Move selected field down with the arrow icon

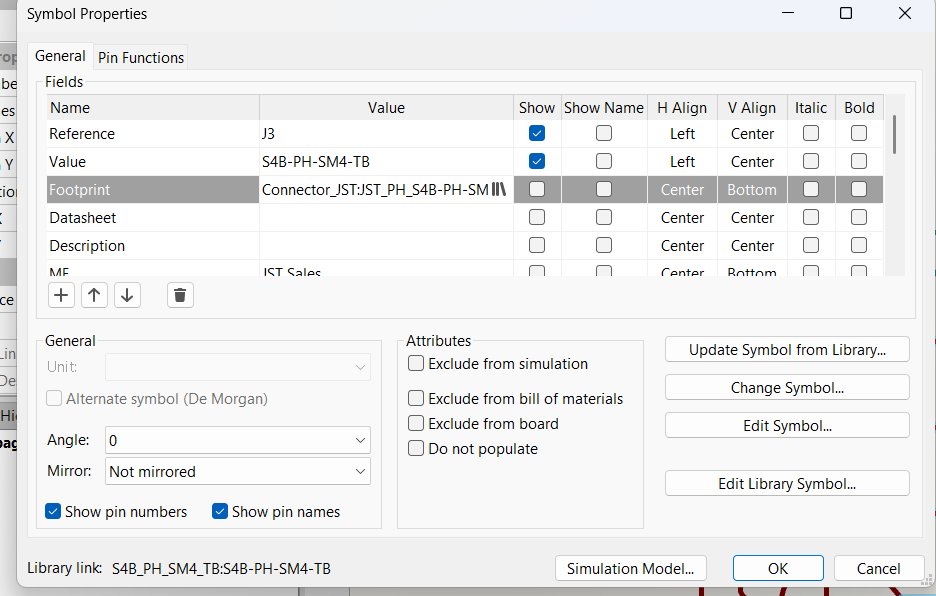click(x=128, y=295)
